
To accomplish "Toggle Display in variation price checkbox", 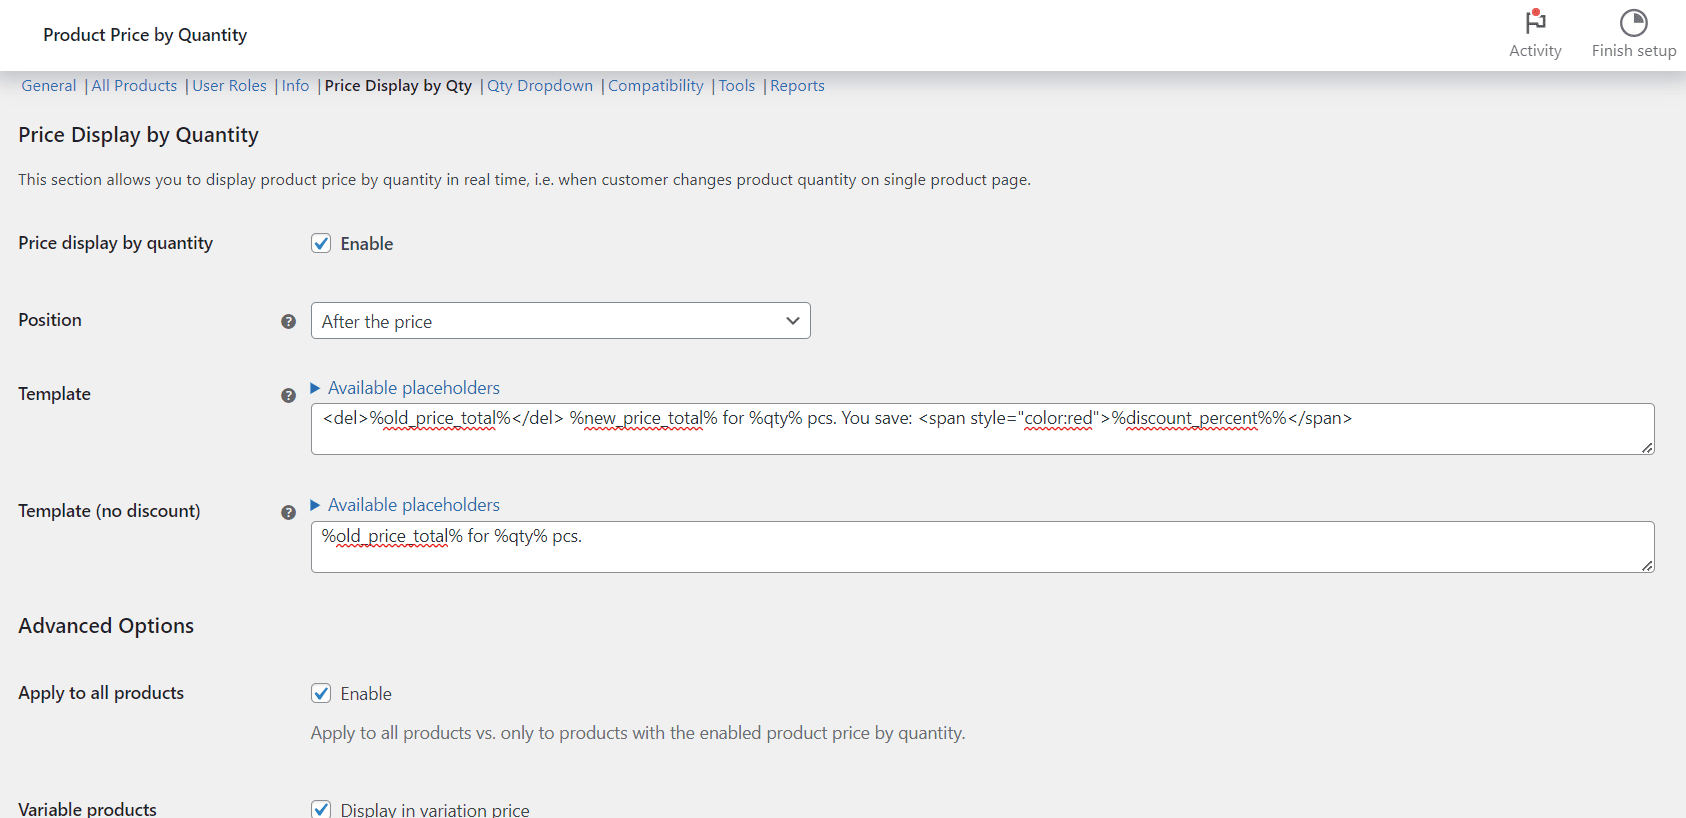I will [x=321, y=809].
